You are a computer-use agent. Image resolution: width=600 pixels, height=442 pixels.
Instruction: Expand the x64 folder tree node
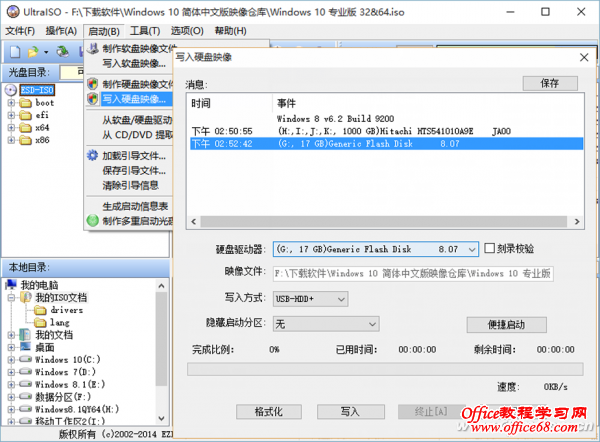point(11,128)
